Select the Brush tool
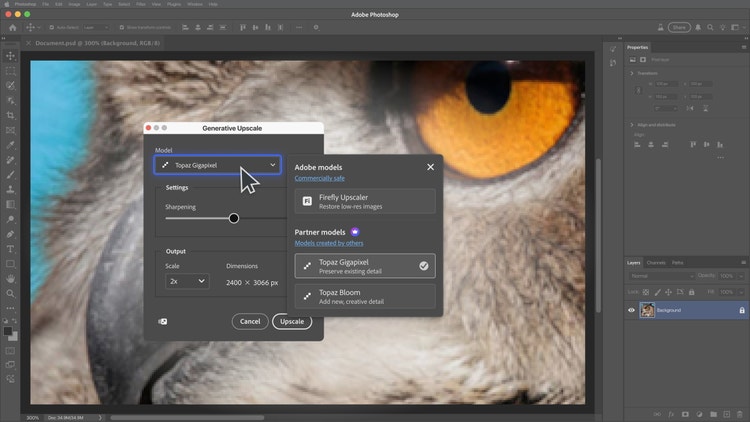Viewport: 750px width, 422px height. (x=11, y=175)
